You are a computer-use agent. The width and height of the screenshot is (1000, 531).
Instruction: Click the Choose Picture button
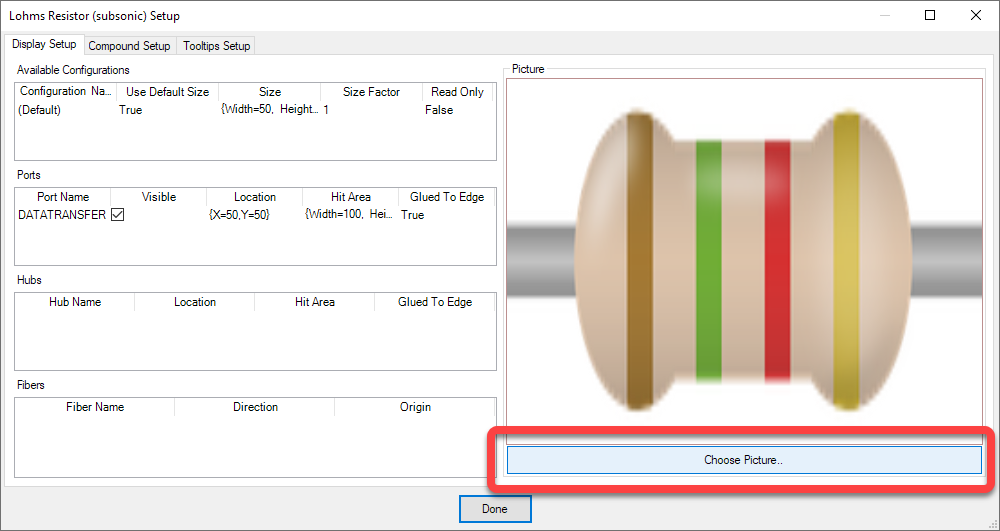coord(744,460)
